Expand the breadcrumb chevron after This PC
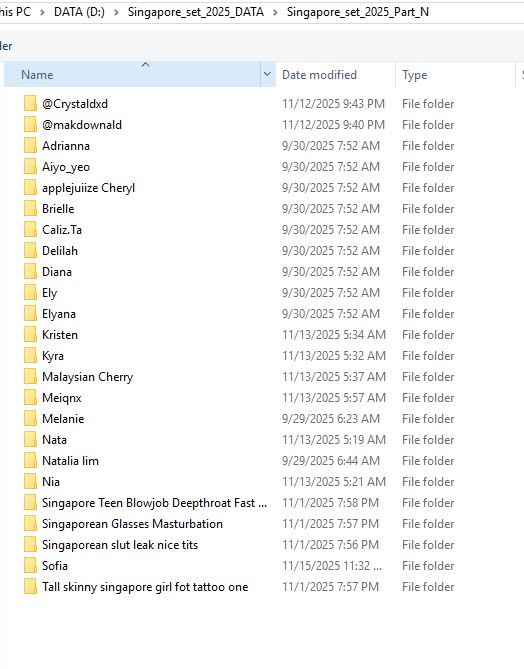 [42, 12]
